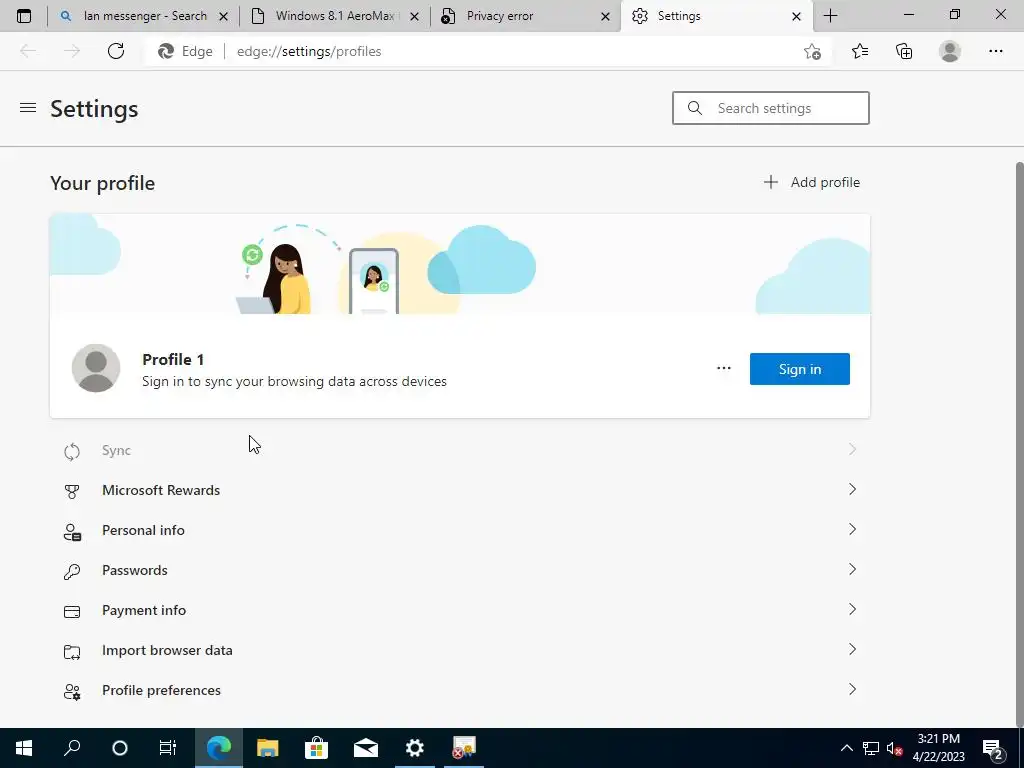Click the Personal info person icon
The image size is (1024, 768).
(x=72, y=532)
